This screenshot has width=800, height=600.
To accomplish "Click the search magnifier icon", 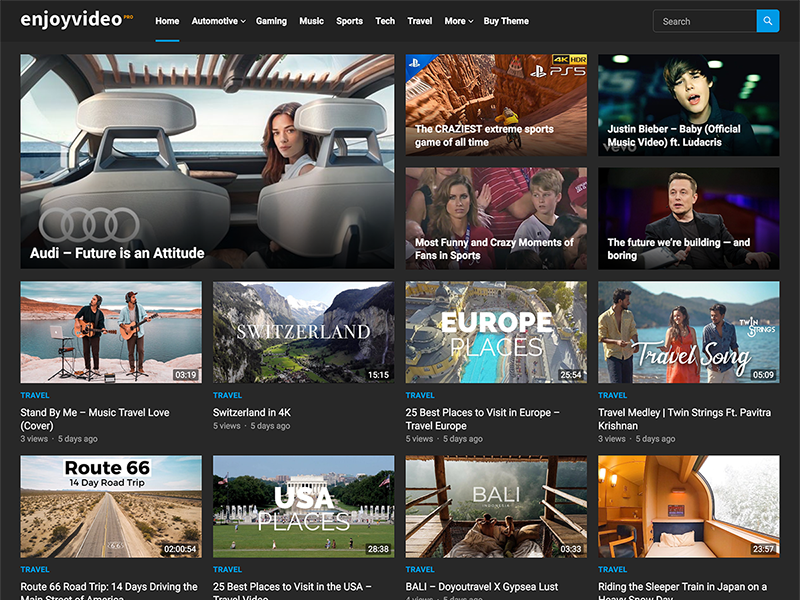I will click(767, 20).
